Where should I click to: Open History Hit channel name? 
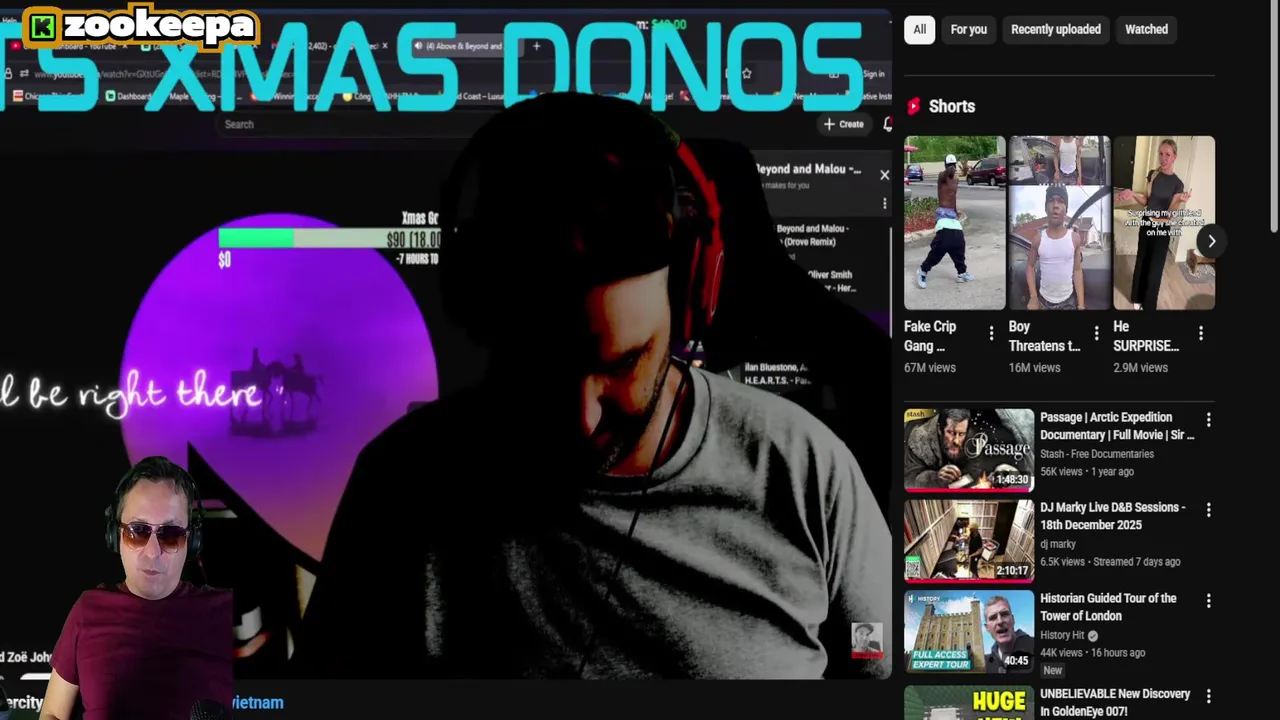(x=1062, y=635)
